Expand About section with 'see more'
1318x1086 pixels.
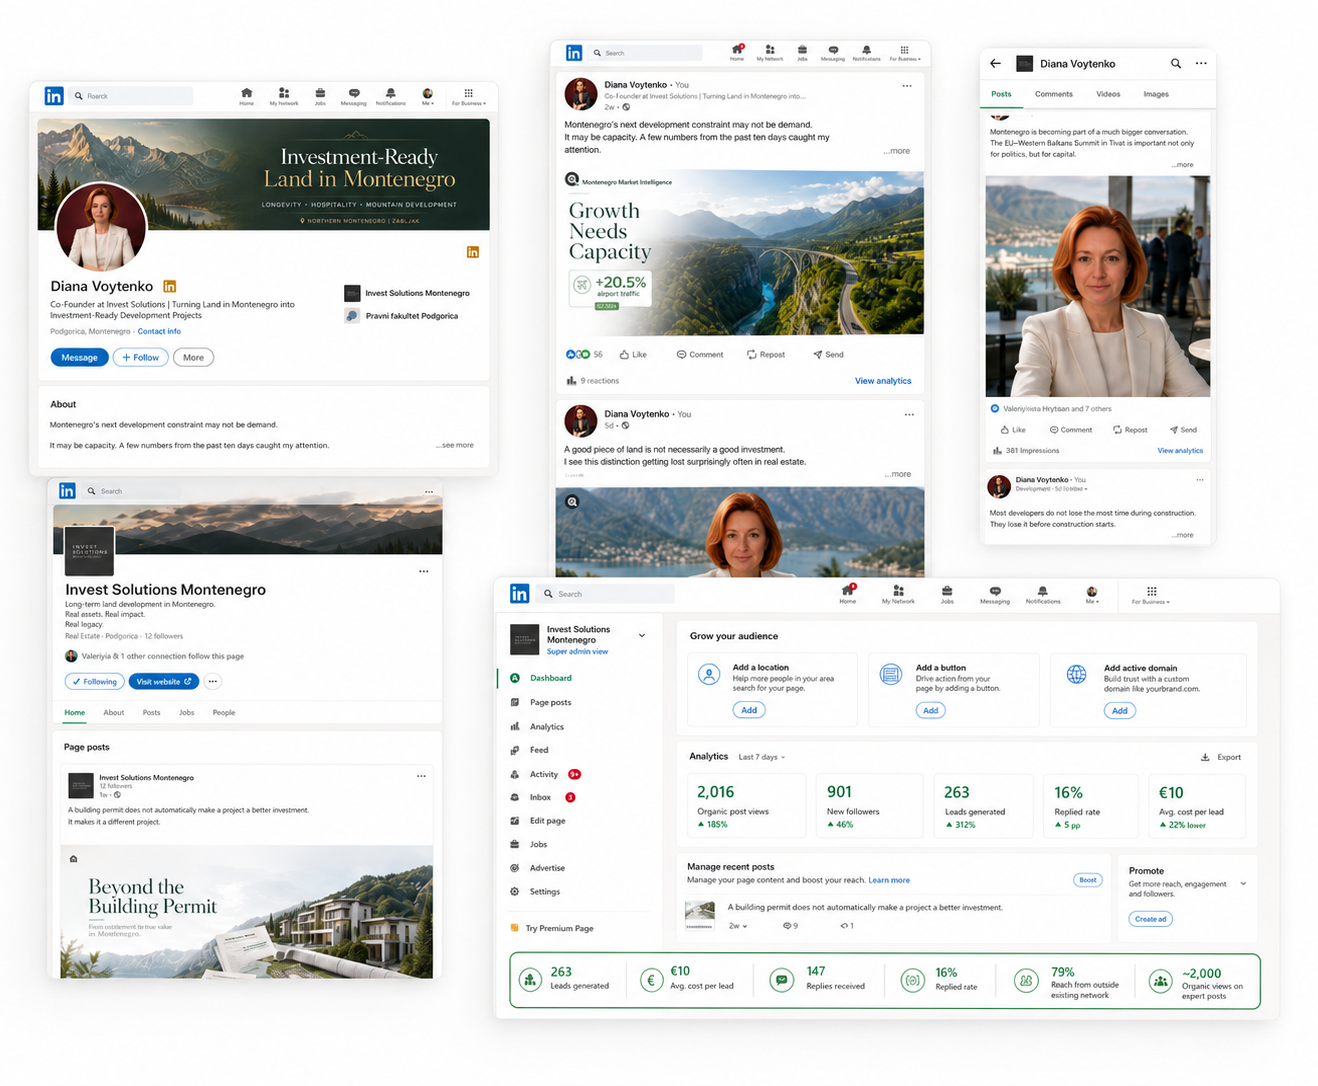[x=456, y=445]
